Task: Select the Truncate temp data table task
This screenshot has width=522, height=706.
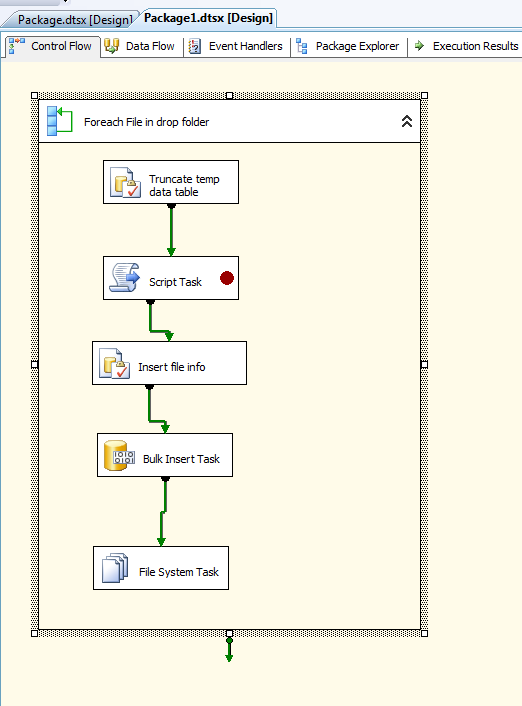Action: tap(171, 182)
